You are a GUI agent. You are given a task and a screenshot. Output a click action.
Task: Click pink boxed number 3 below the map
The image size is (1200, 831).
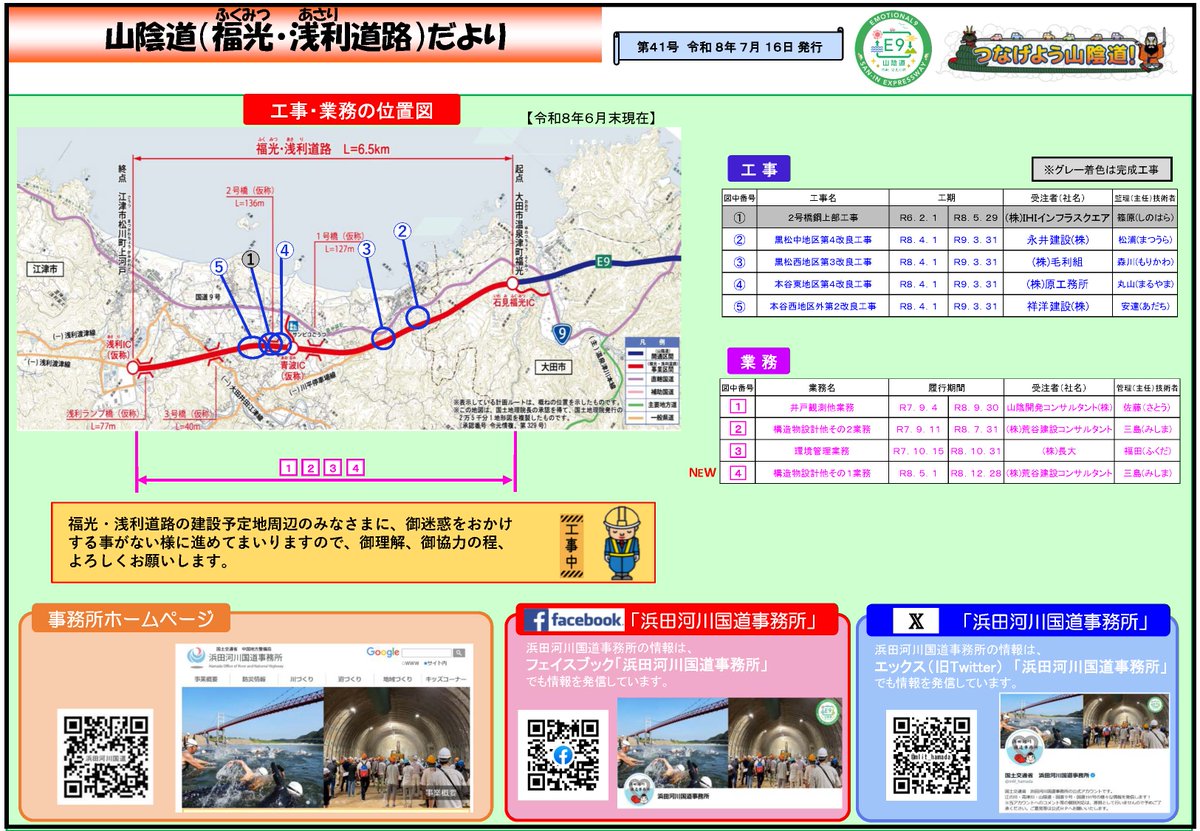click(332, 467)
